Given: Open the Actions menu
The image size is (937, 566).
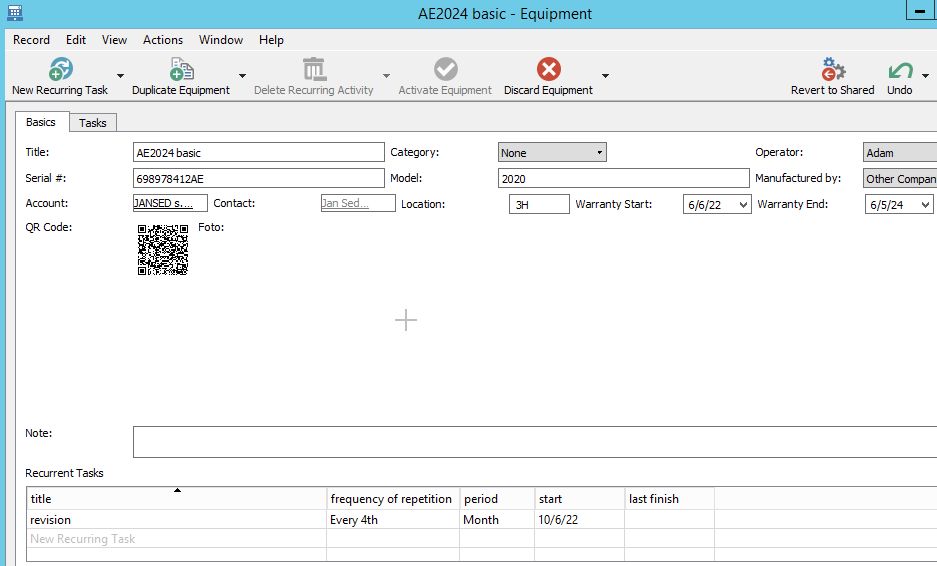Looking at the screenshot, I should pos(163,40).
